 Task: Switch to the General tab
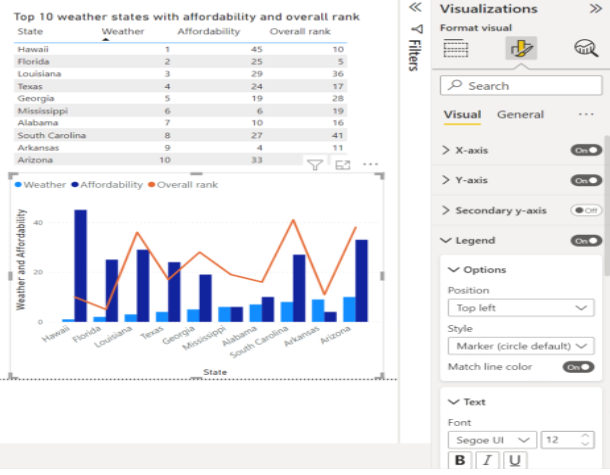click(521, 115)
